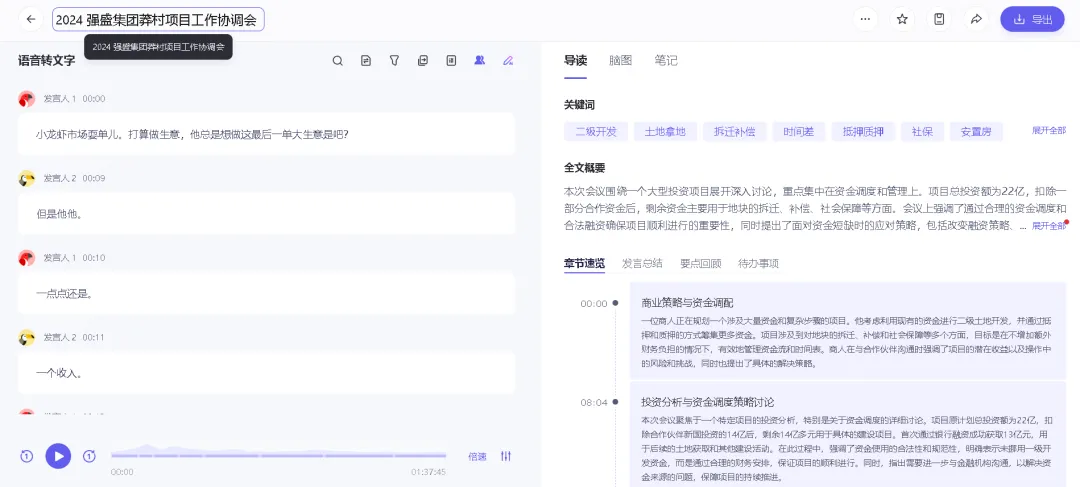Click the paragraph layout document icon
This screenshot has height=487, width=1080.
click(451, 61)
